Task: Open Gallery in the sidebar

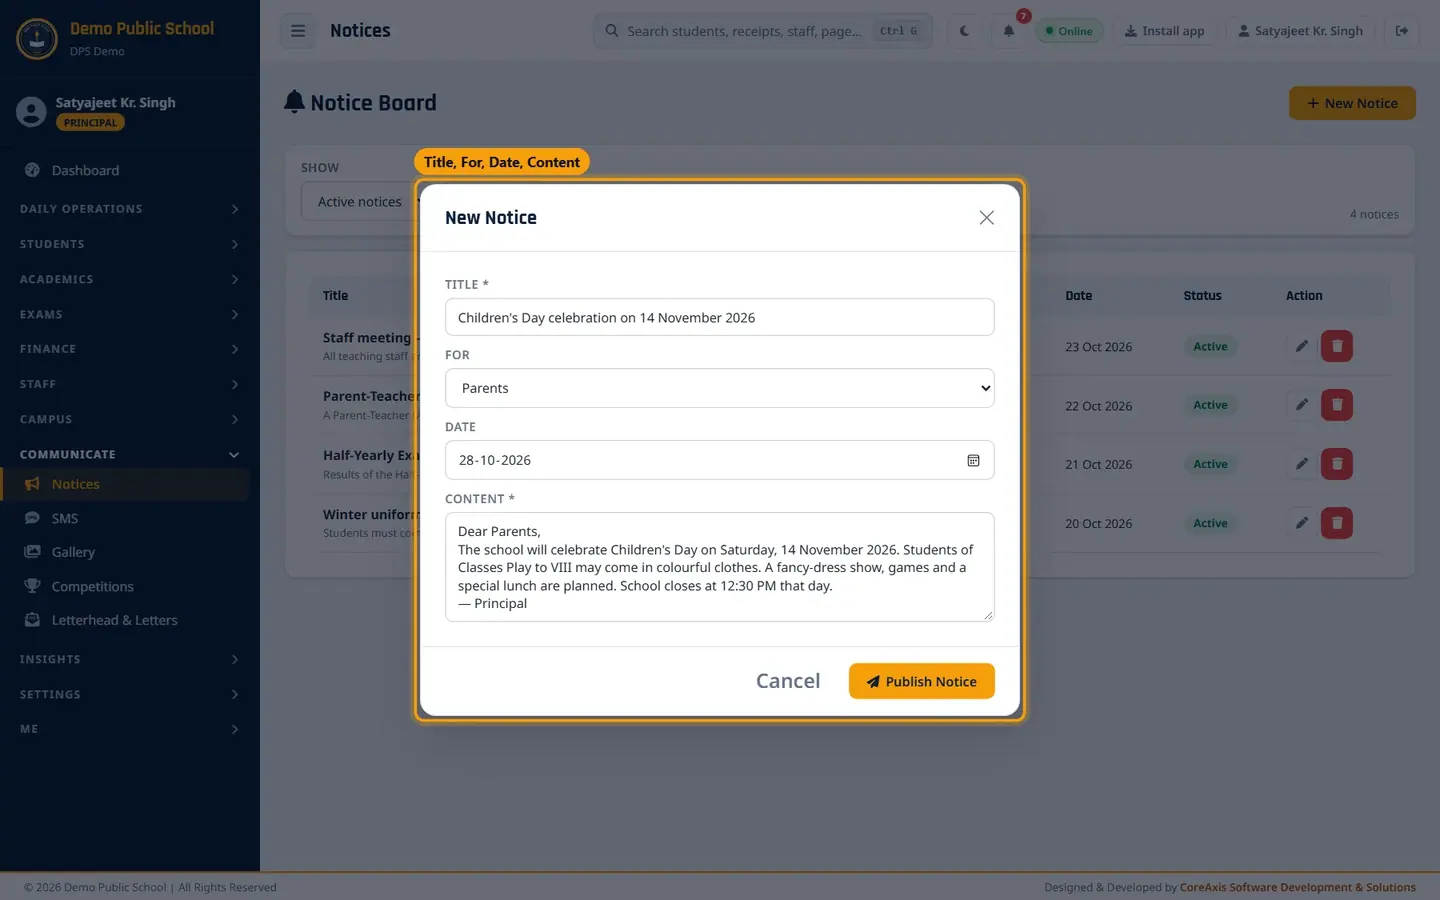Action: click(x=125, y=552)
